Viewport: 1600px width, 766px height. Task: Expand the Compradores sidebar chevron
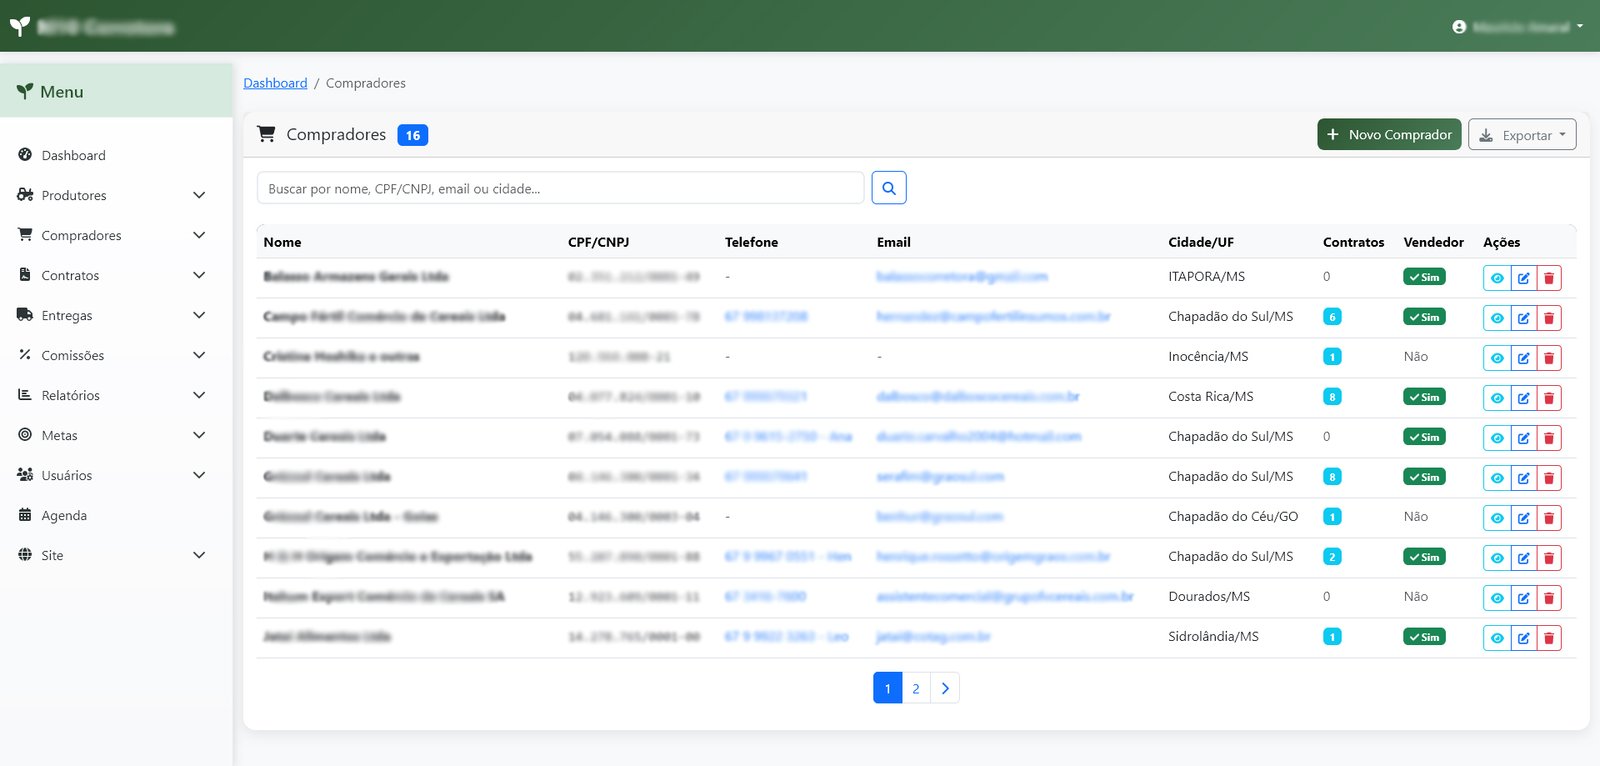(x=199, y=235)
